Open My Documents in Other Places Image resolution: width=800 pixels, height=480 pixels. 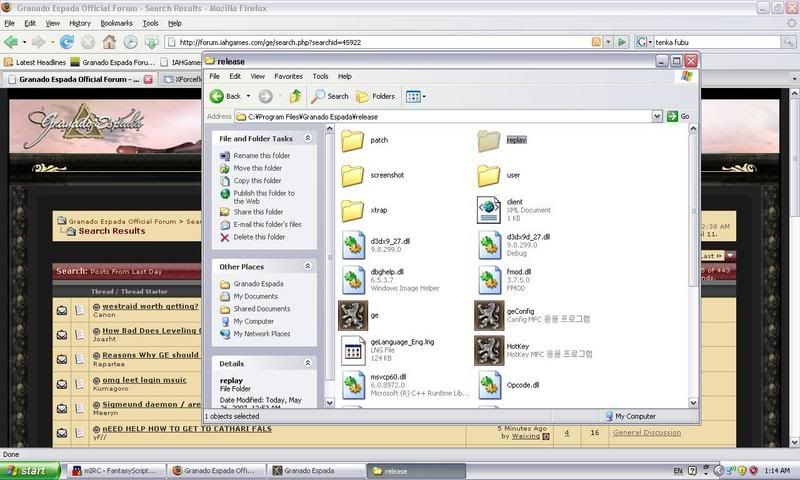point(256,296)
